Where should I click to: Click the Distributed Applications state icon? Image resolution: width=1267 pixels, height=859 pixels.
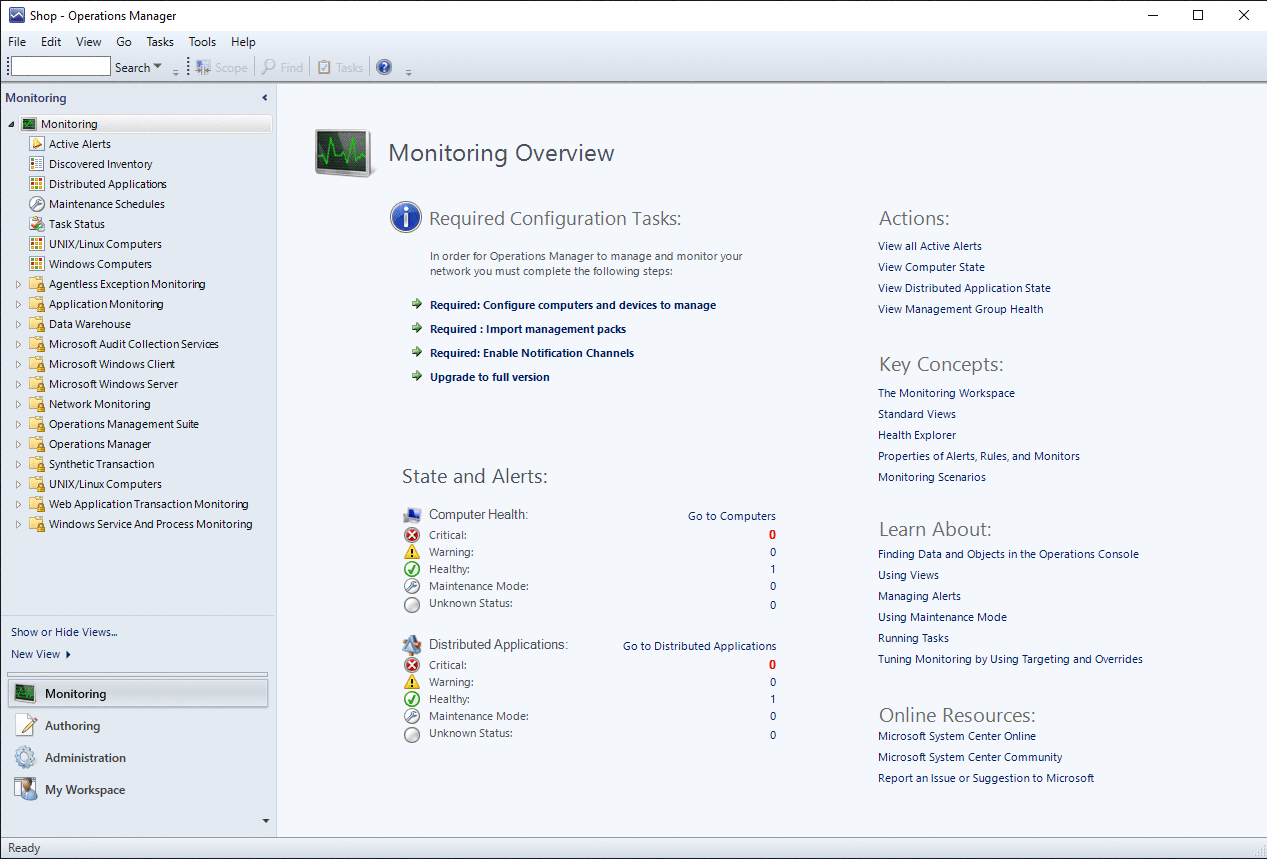tap(412, 645)
